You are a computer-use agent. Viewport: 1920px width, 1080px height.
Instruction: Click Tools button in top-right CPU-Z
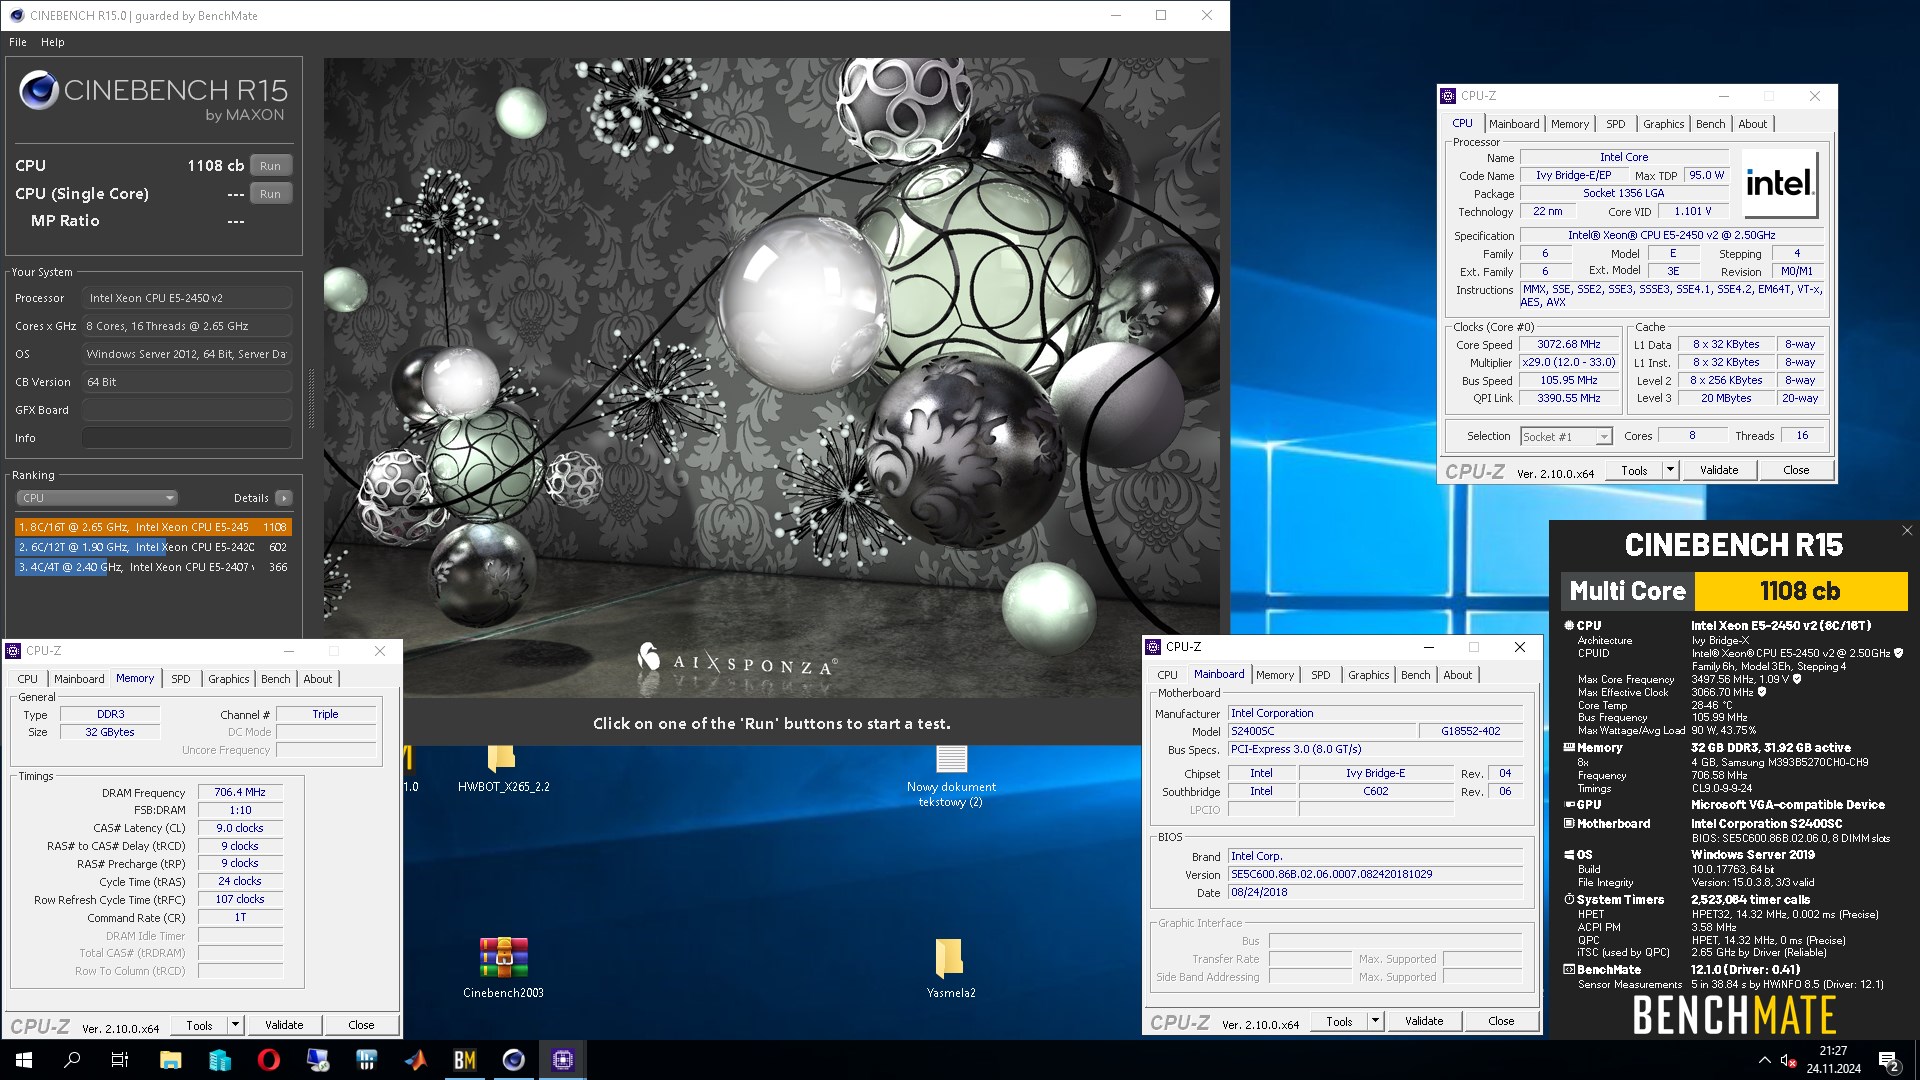(x=1635, y=470)
